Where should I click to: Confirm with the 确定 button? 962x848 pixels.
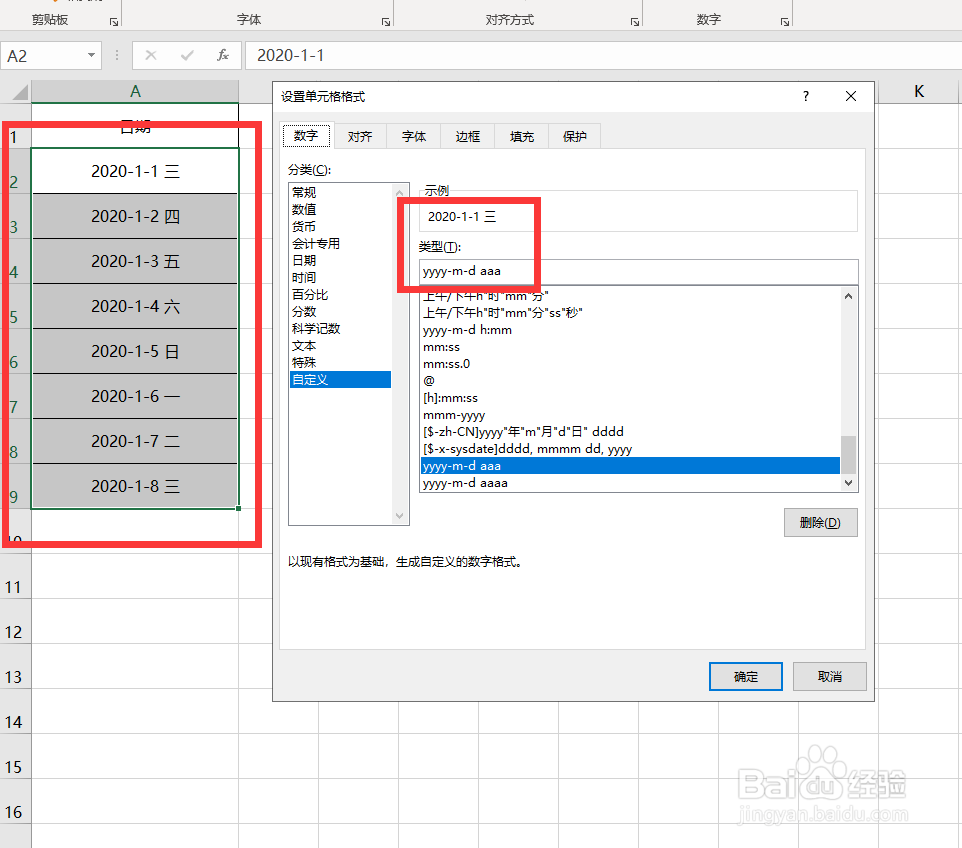pyautogui.click(x=745, y=676)
